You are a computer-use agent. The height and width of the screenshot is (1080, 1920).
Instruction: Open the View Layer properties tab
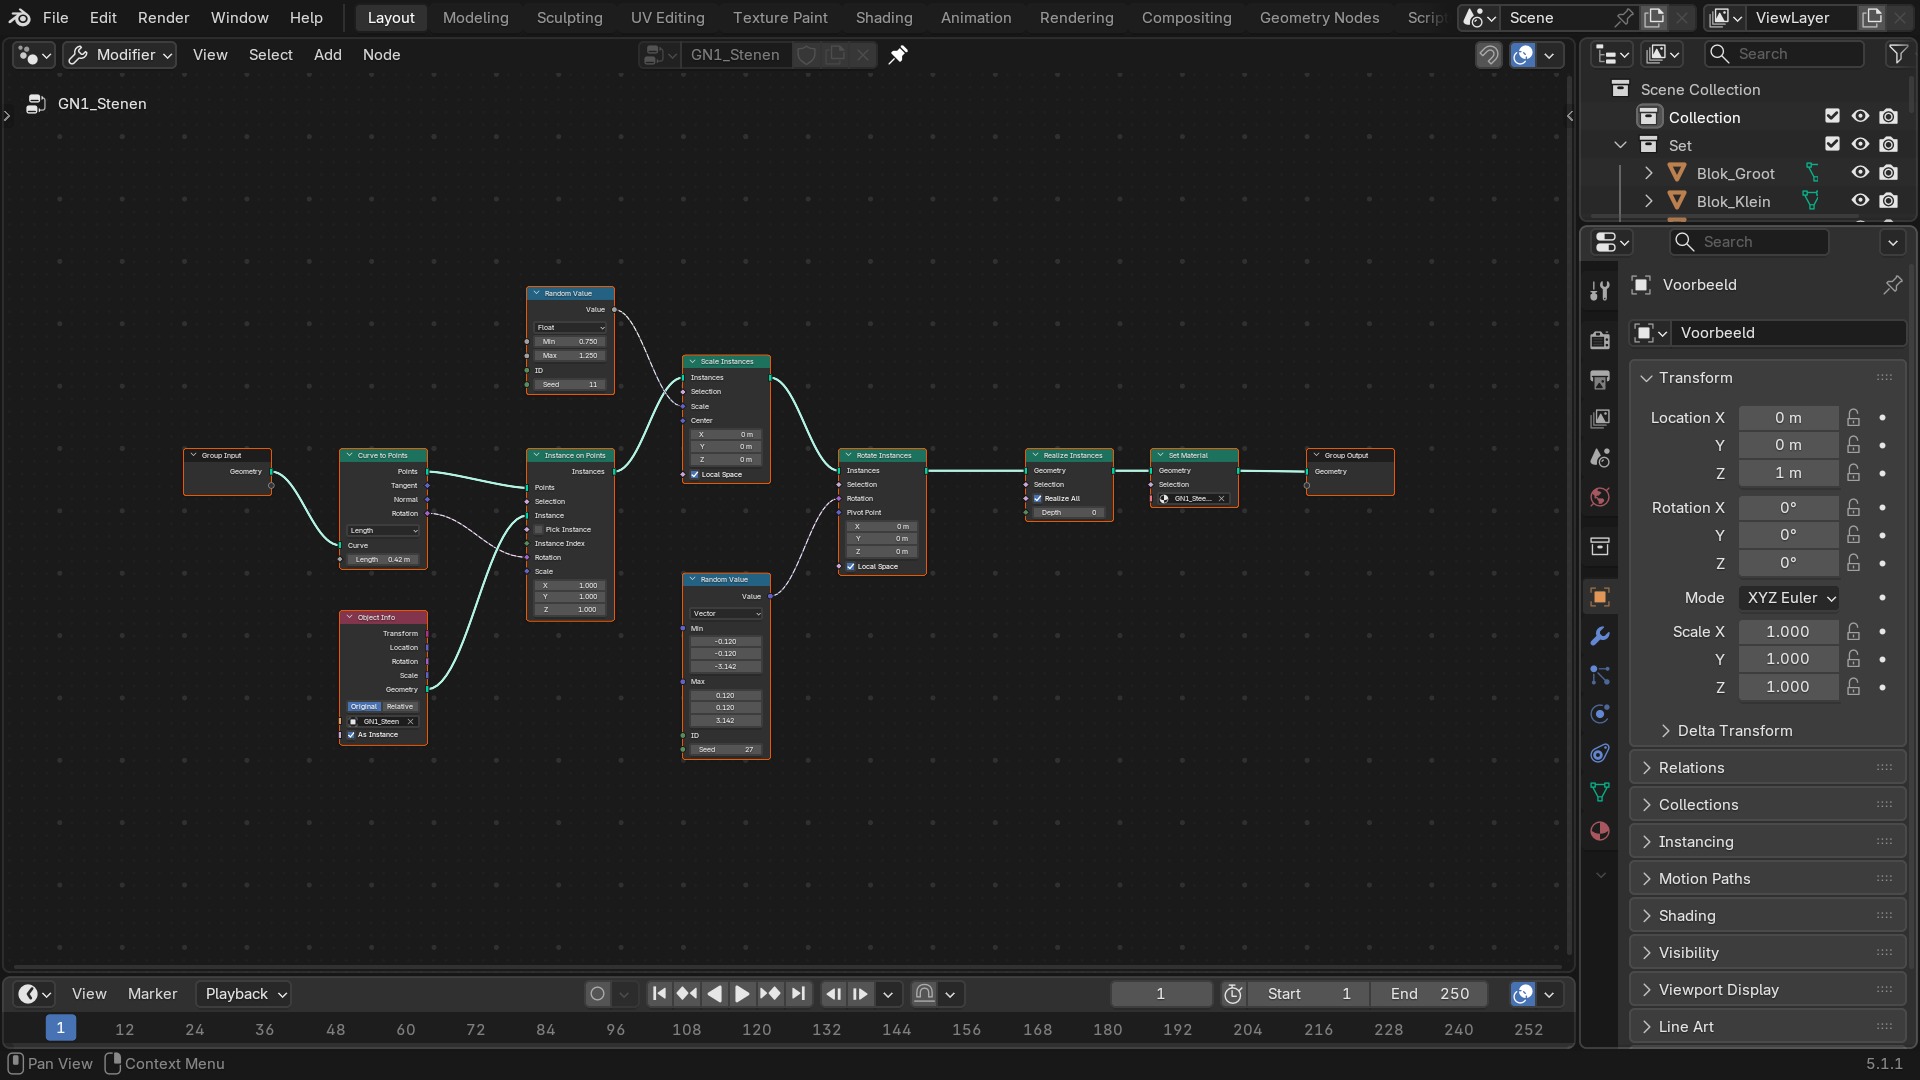pyautogui.click(x=1600, y=418)
